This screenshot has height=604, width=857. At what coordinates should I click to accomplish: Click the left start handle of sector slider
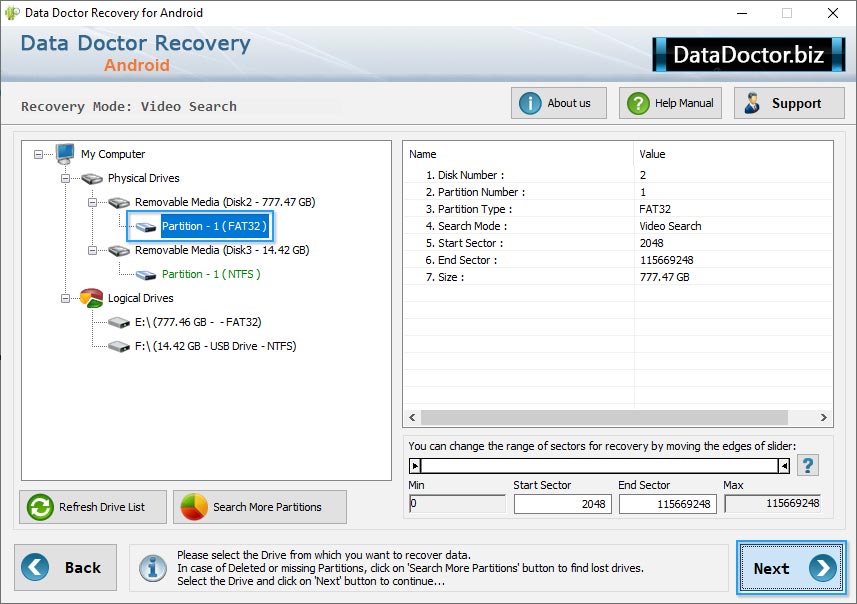pos(415,466)
